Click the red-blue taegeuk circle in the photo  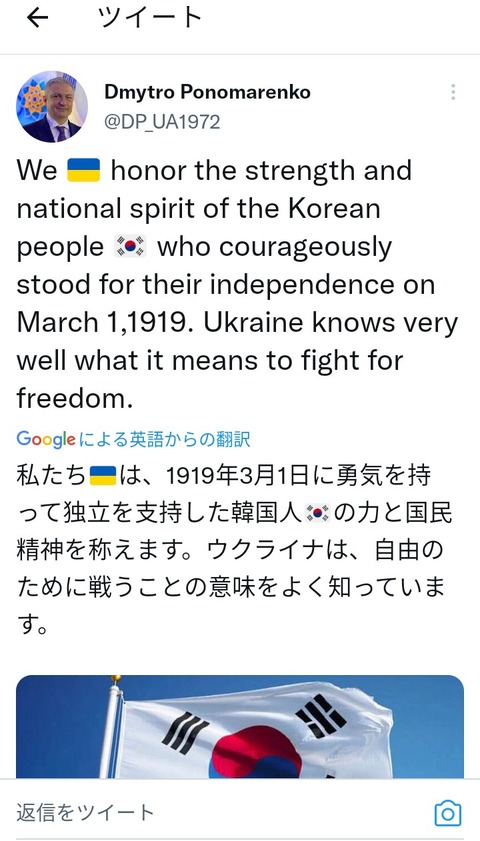[x=255, y=752]
